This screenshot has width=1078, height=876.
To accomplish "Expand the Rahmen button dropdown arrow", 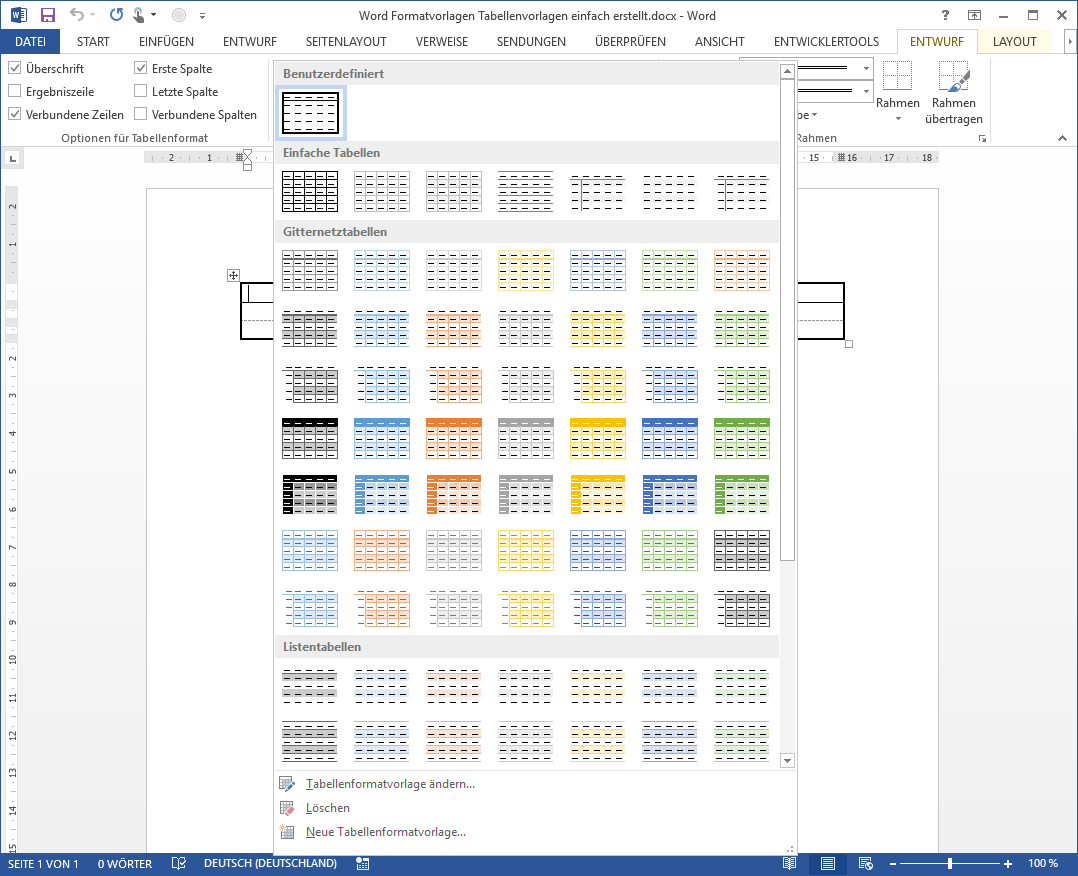I will (x=898, y=120).
